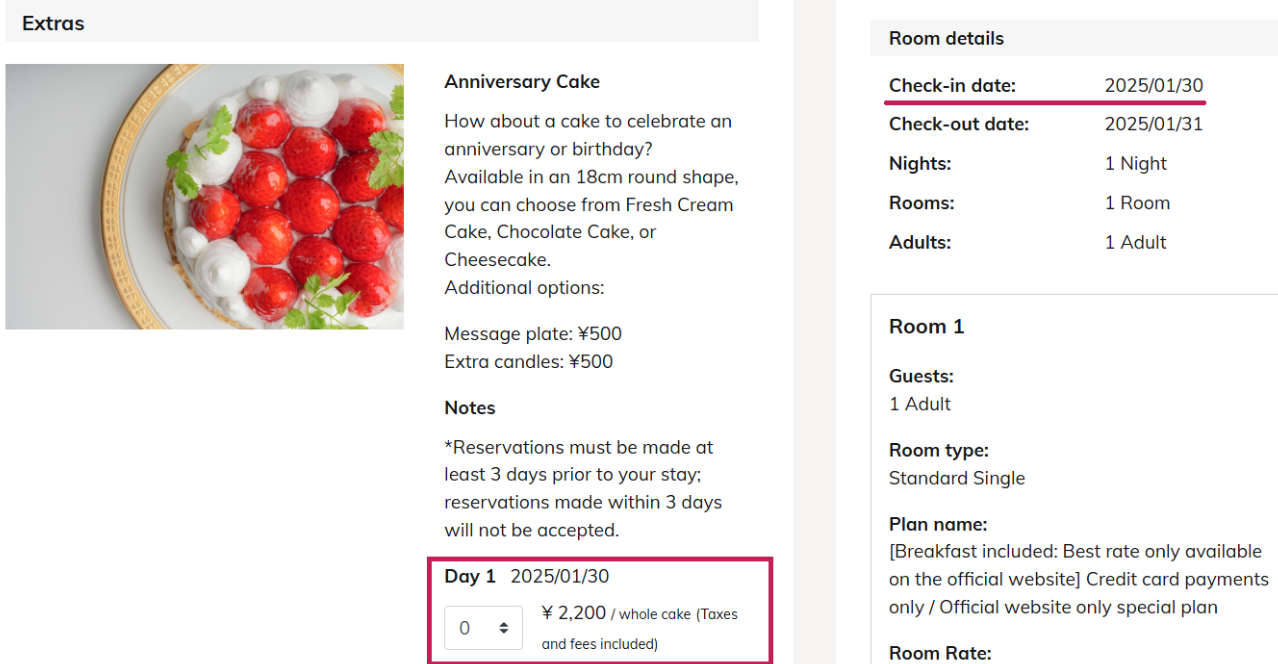Image resolution: width=1278 pixels, height=664 pixels.
Task: Click the Room 1 heading
Action: (x=926, y=327)
